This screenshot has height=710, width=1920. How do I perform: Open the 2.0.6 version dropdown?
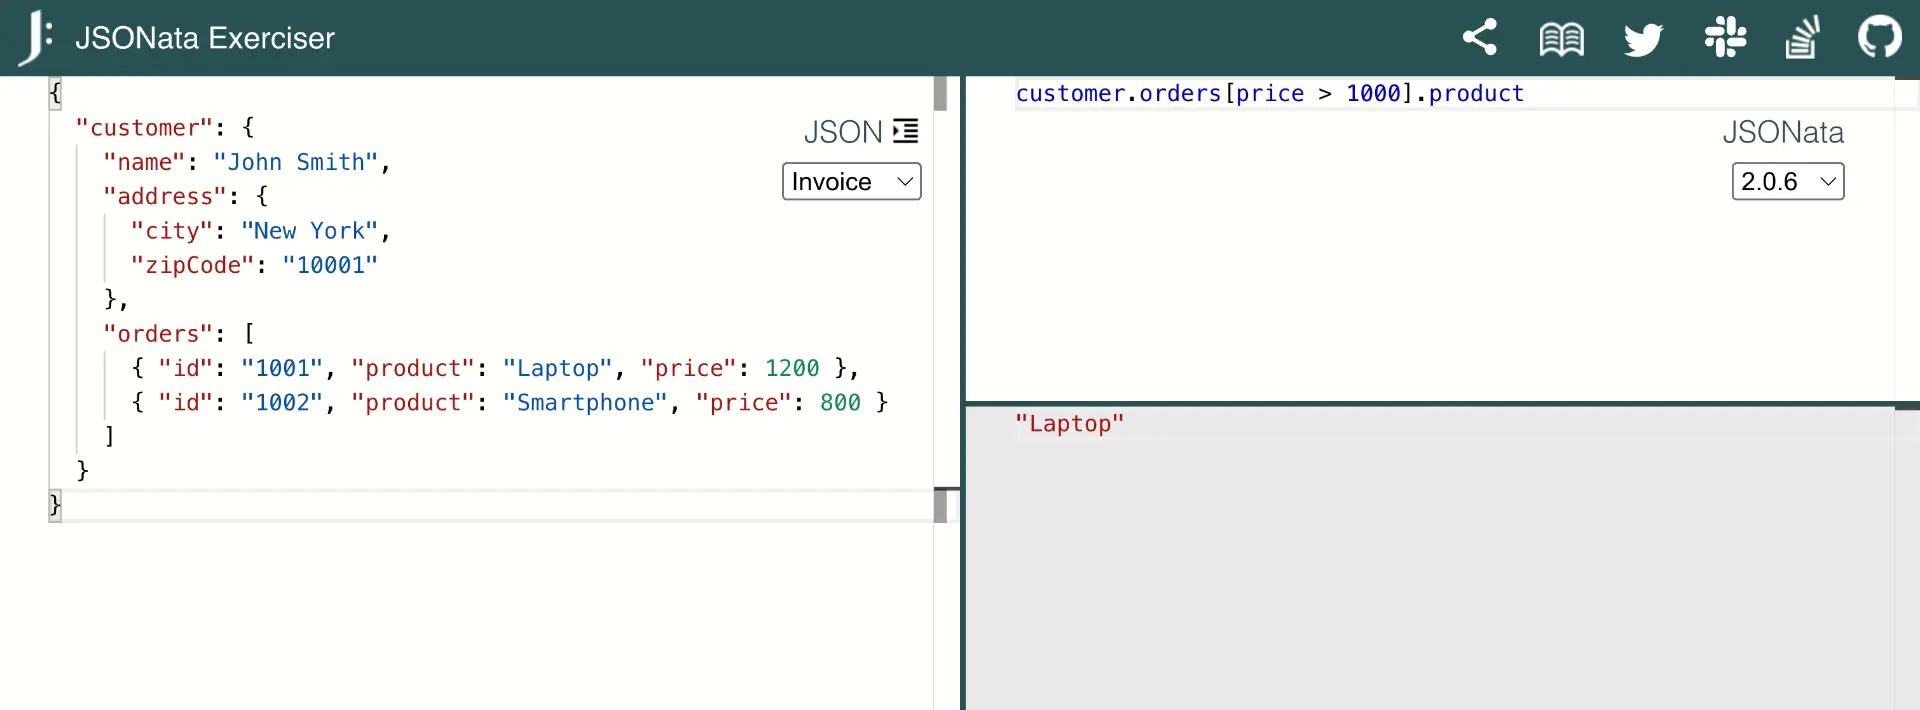pos(1788,182)
